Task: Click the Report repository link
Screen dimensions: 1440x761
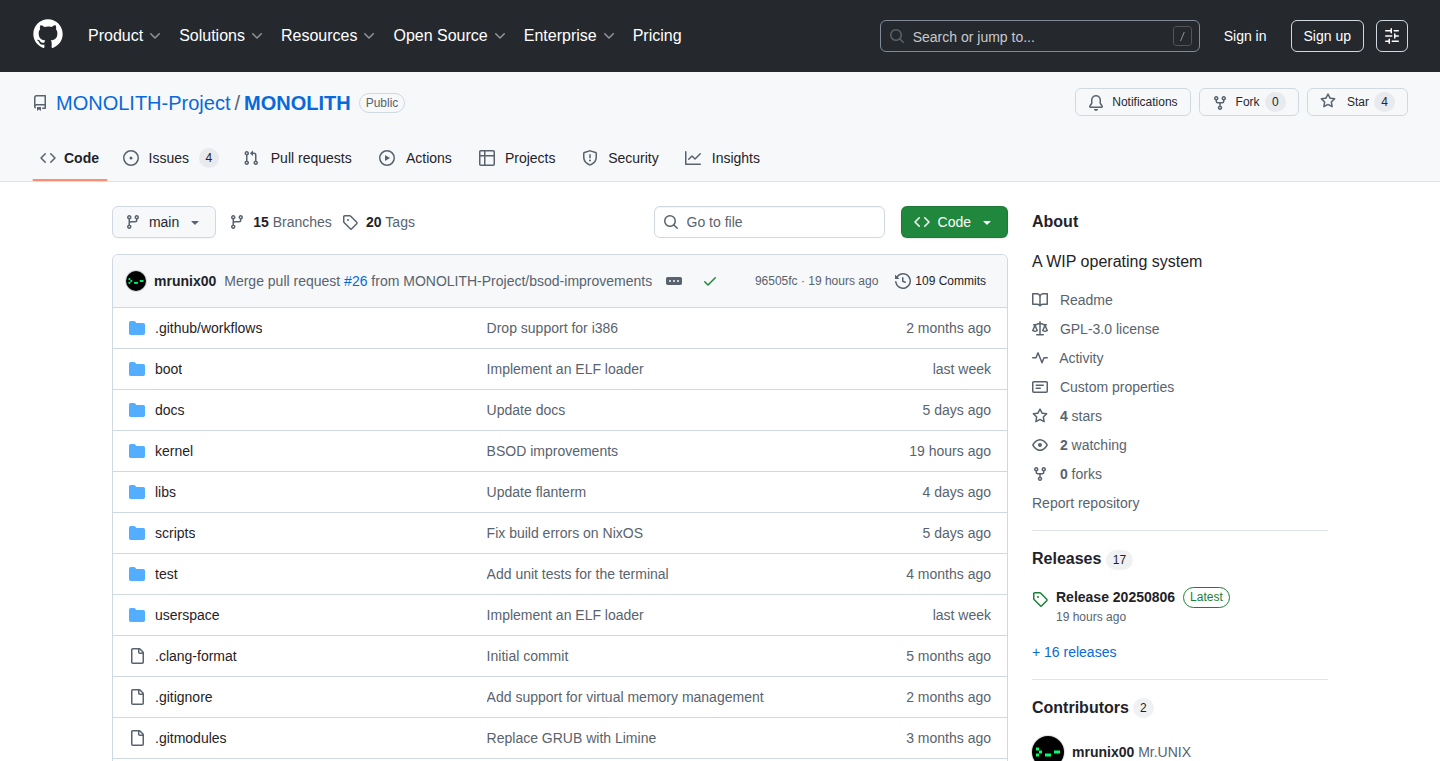Action: [x=1085, y=503]
